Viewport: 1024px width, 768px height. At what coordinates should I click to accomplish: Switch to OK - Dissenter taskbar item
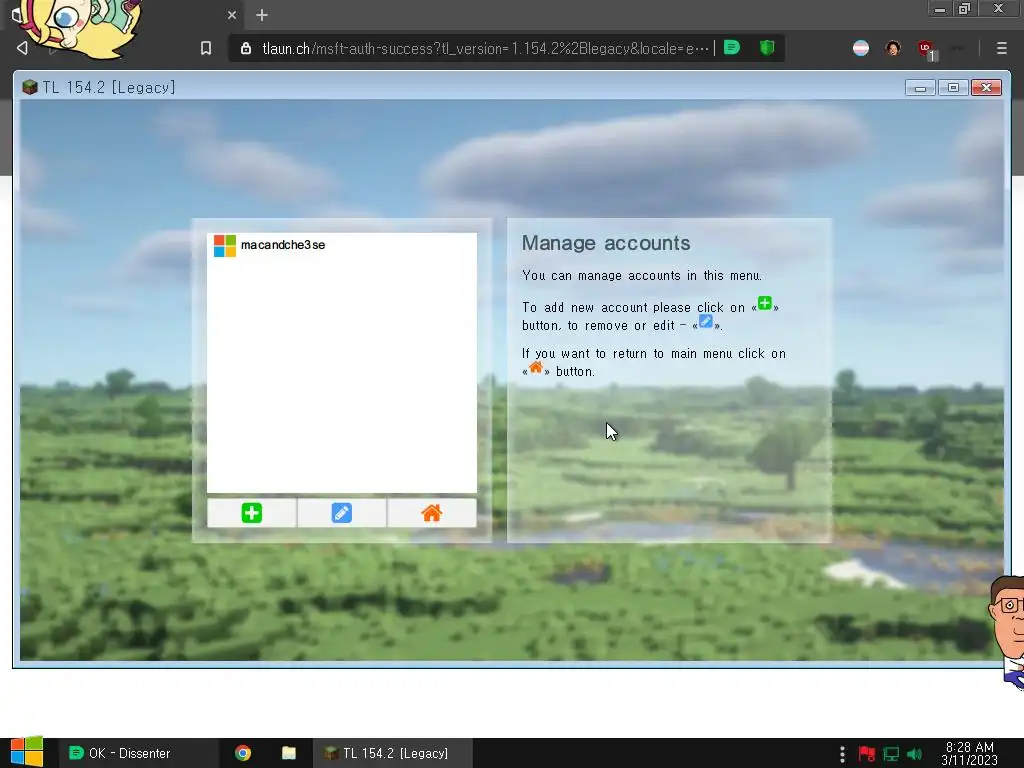pyautogui.click(x=138, y=753)
